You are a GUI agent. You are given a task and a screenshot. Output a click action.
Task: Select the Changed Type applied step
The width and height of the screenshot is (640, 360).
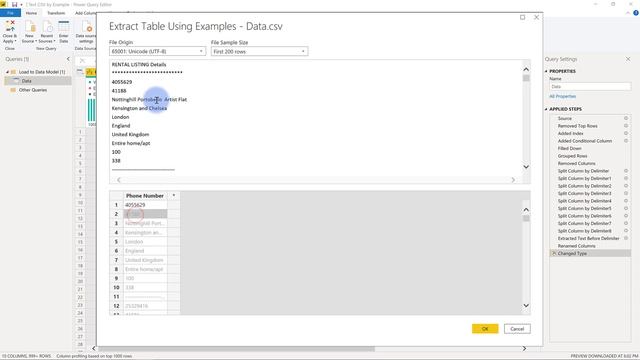tap(590, 253)
